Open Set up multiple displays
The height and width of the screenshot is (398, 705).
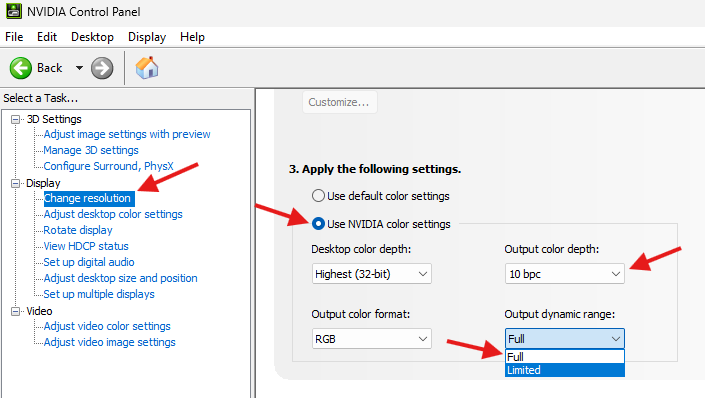[x=99, y=294]
